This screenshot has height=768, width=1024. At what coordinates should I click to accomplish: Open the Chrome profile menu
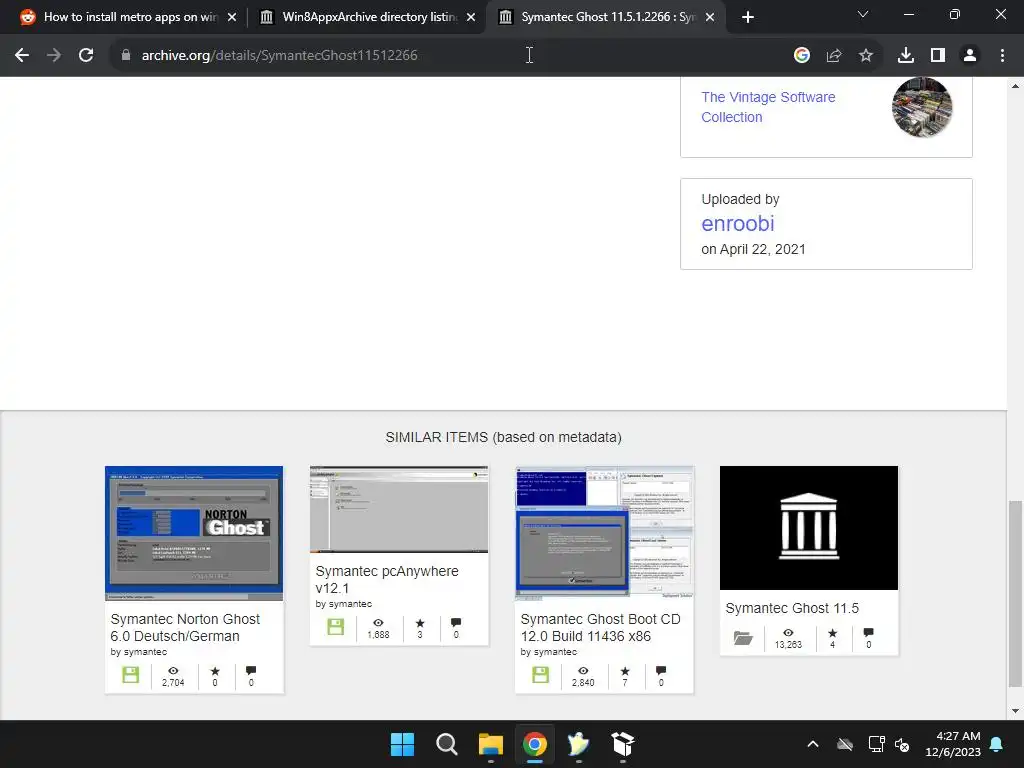970,56
